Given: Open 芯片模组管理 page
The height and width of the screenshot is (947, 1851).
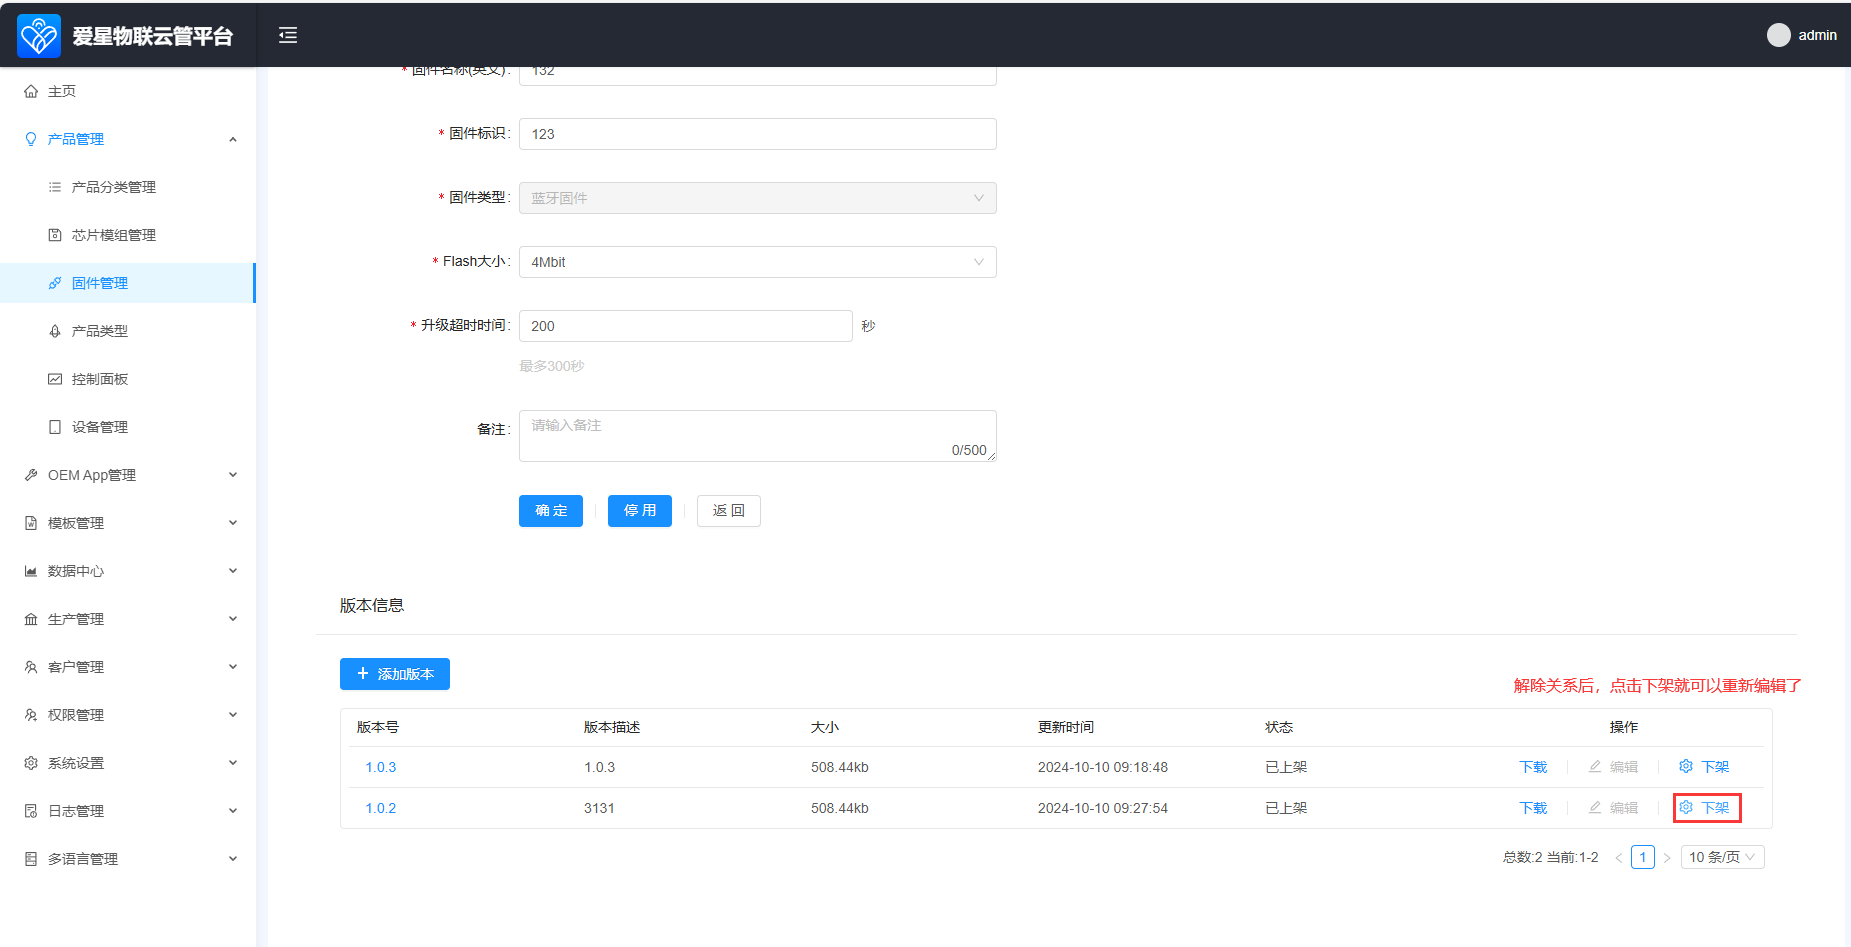Looking at the screenshot, I should (x=128, y=235).
